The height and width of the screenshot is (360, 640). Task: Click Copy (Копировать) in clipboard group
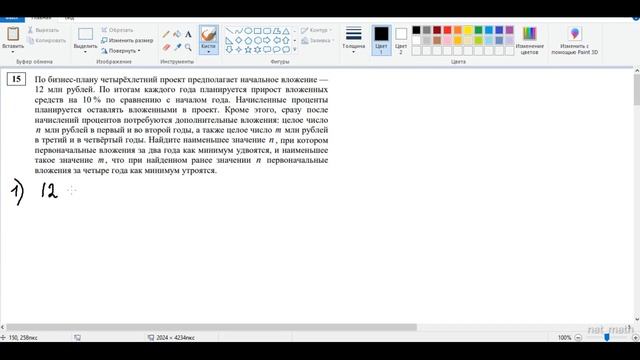[x=46, y=40]
